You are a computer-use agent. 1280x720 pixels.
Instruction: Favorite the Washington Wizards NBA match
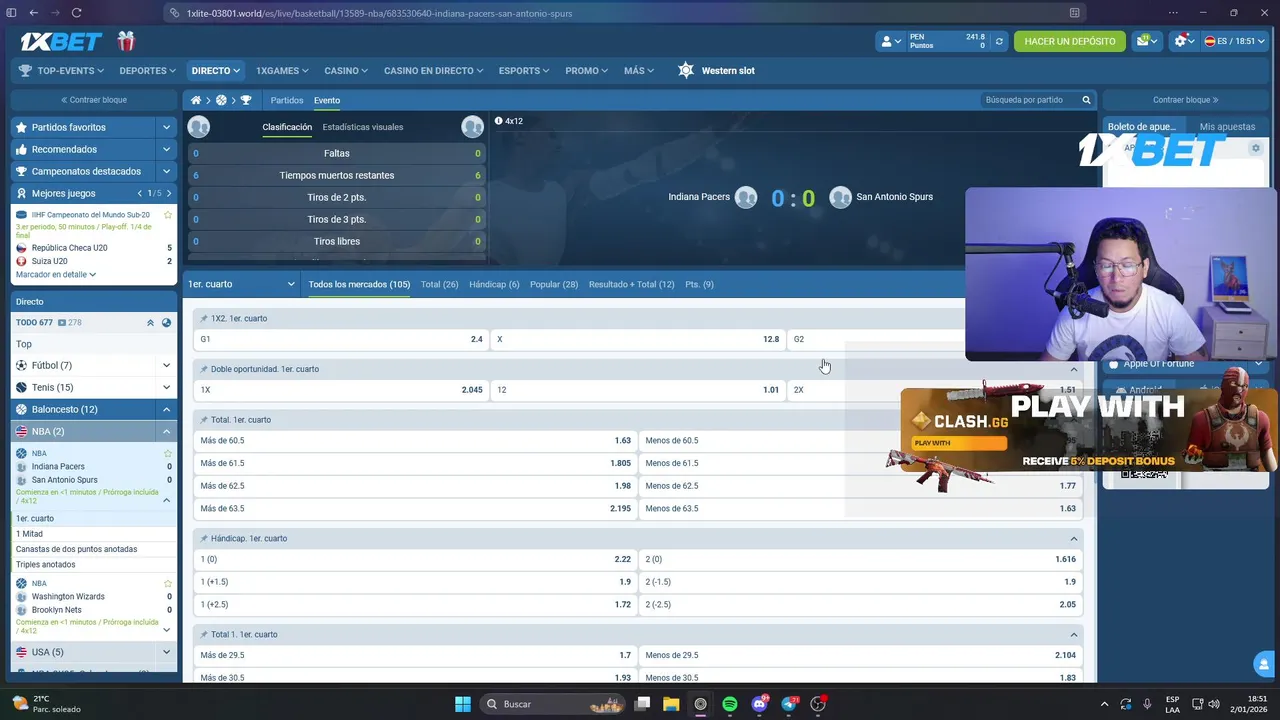tap(168, 583)
